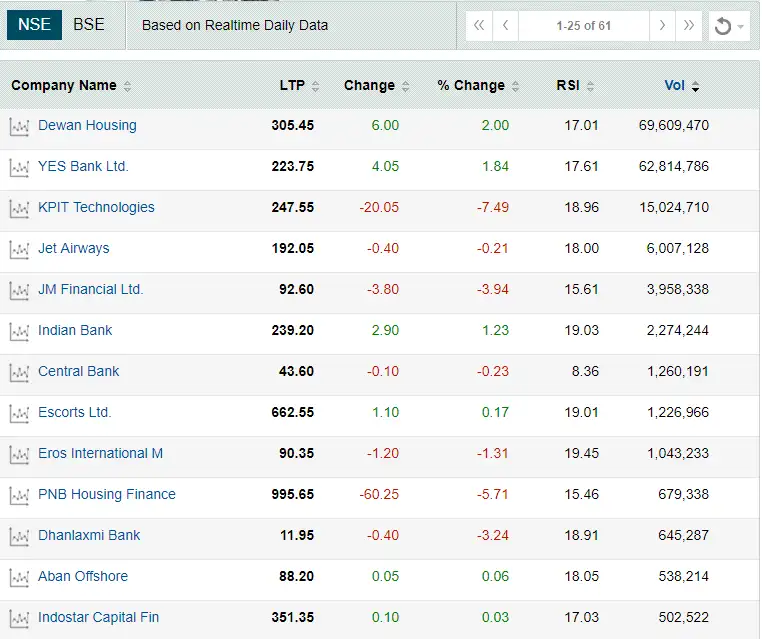Open the Dewan Housing company link
762x639 pixels.
(x=87, y=125)
